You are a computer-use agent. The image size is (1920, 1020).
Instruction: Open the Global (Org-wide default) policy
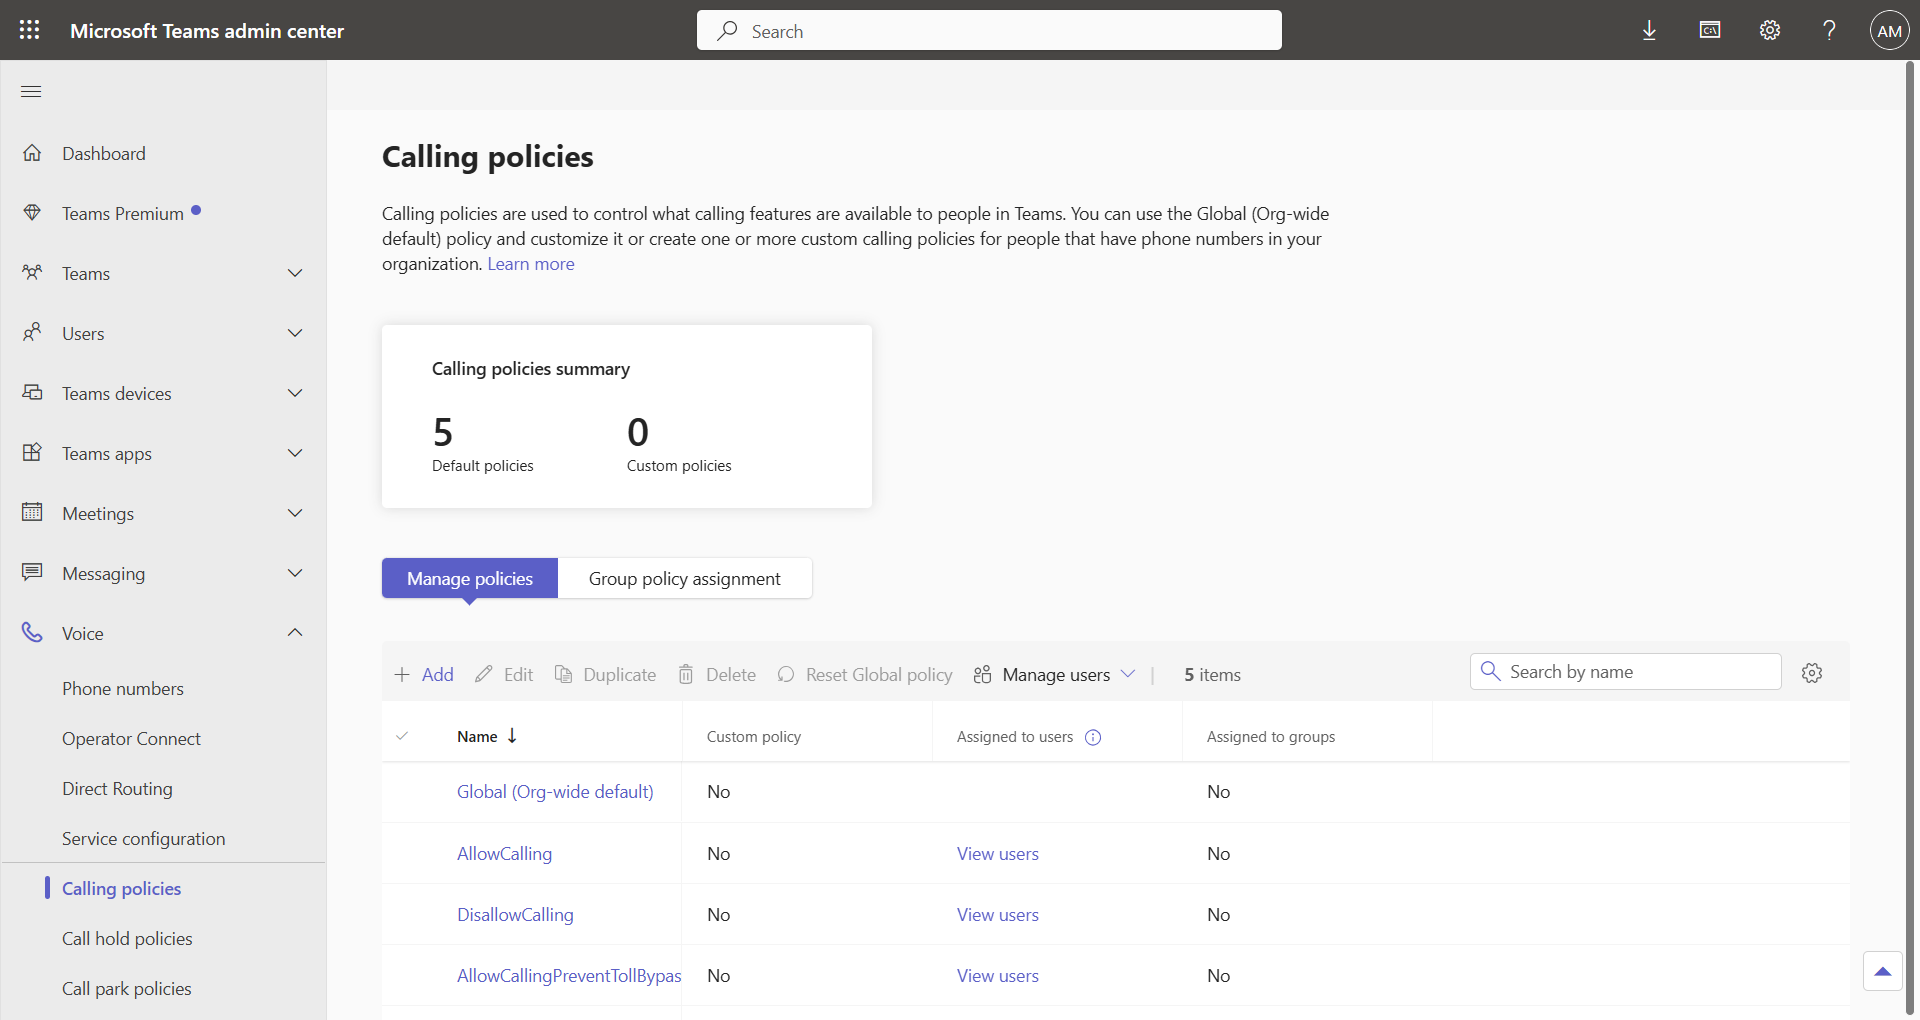point(555,792)
